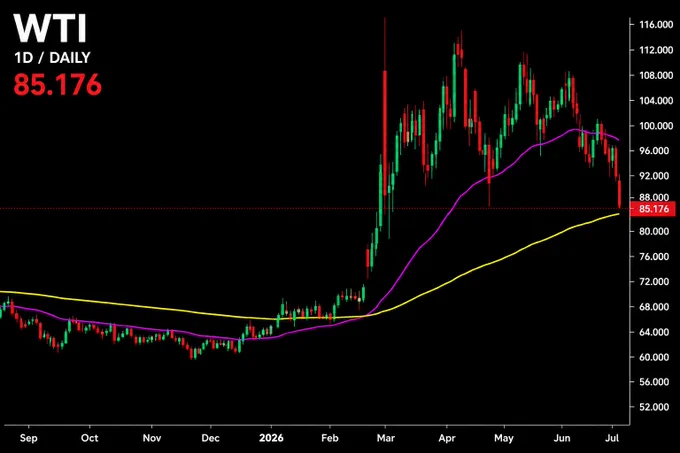The width and height of the screenshot is (680, 453).
Task: Click the Mar label on time axis
Action: tap(386, 438)
